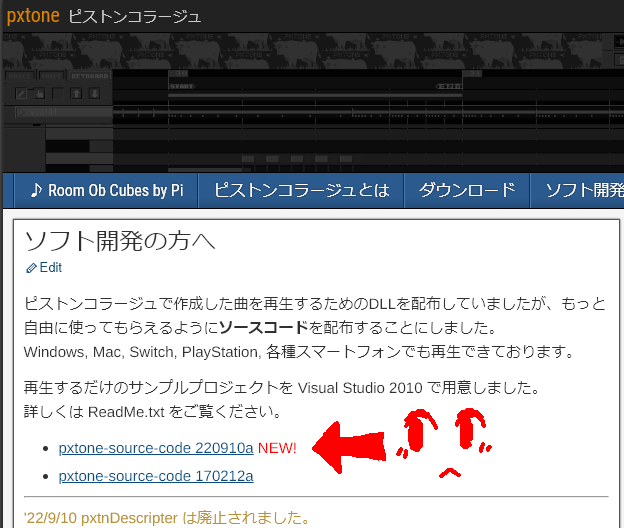Click the pxtone editor banner image
624x528 pixels.
[313, 103]
